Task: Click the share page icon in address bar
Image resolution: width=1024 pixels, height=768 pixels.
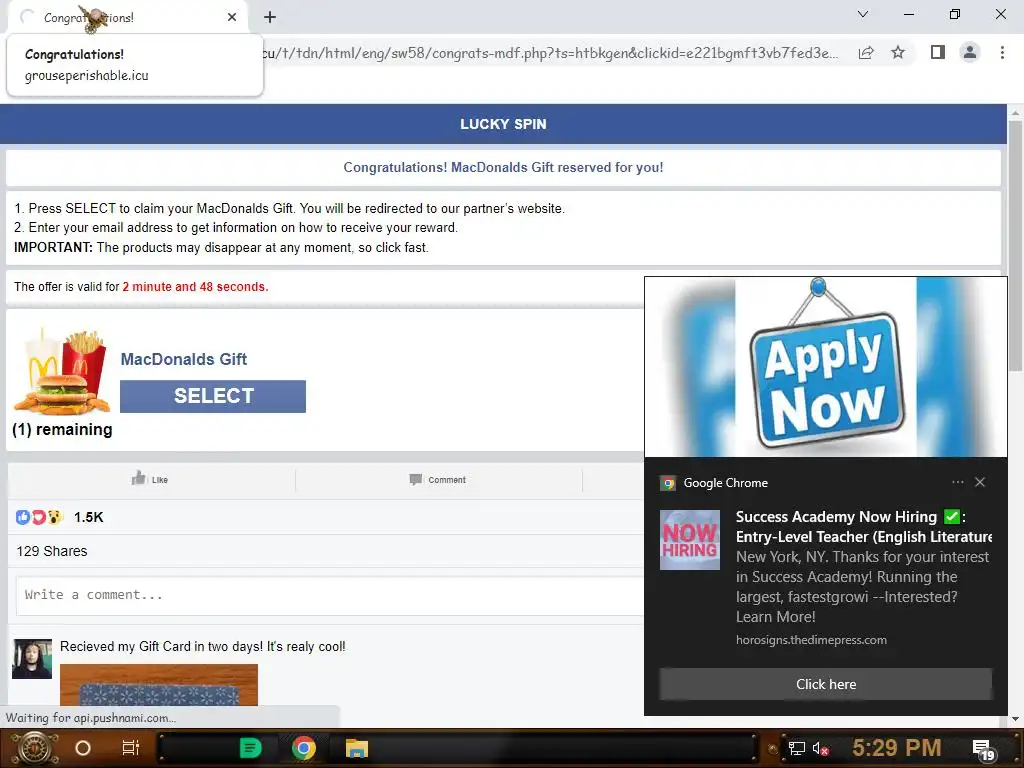Action: (x=866, y=53)
